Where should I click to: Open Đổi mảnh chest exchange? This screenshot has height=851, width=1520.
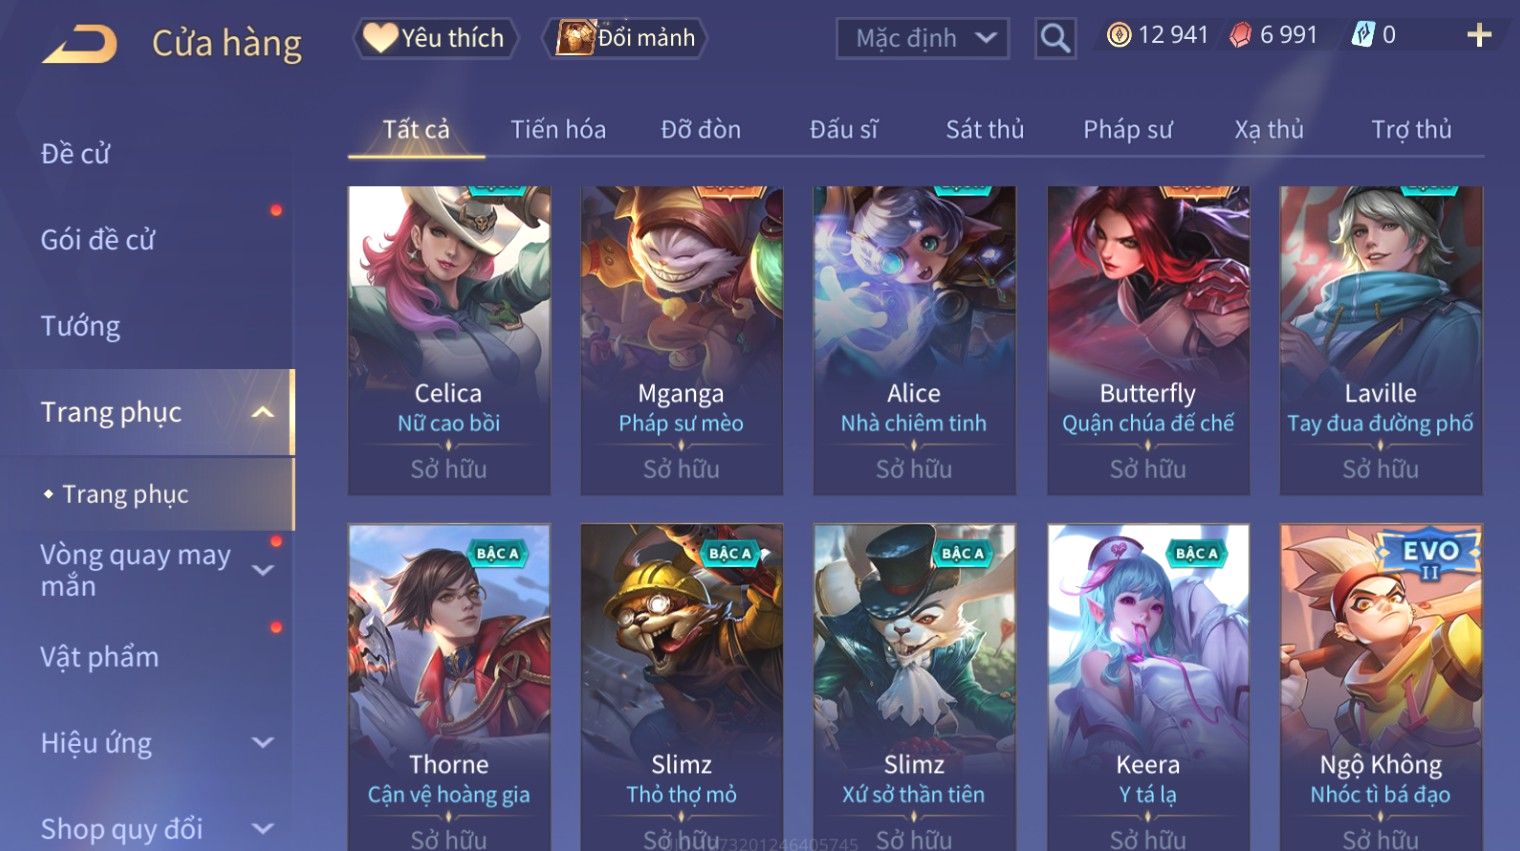[x=625, y=38]
